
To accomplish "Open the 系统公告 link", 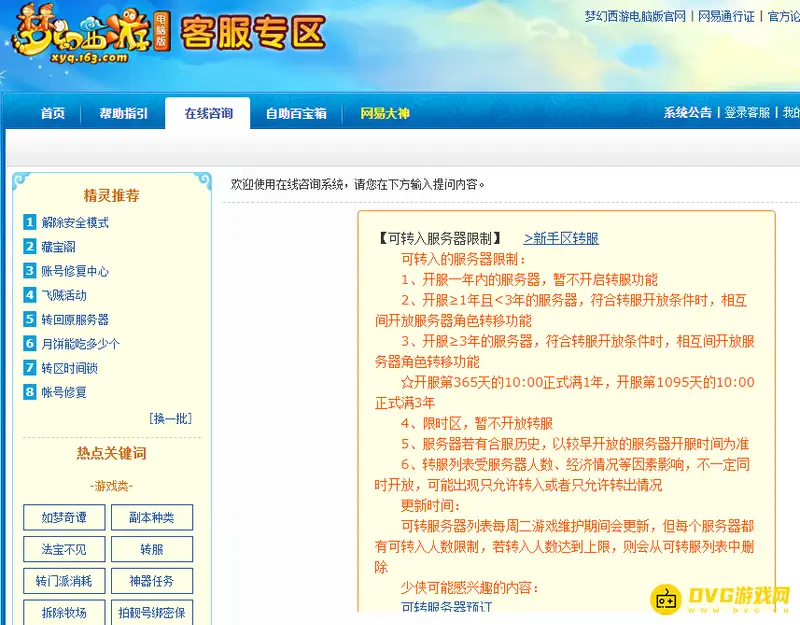I will [x=687, y=112].
